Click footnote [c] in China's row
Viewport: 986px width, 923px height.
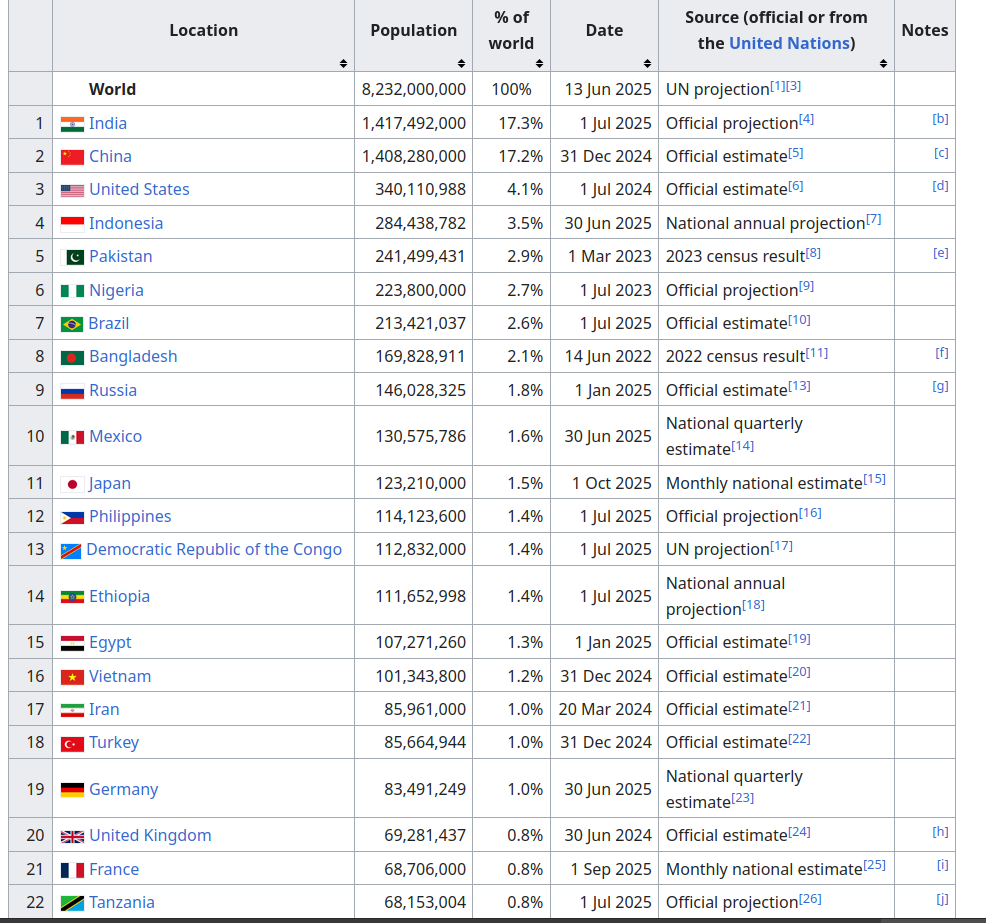click(x=941, y=153)
